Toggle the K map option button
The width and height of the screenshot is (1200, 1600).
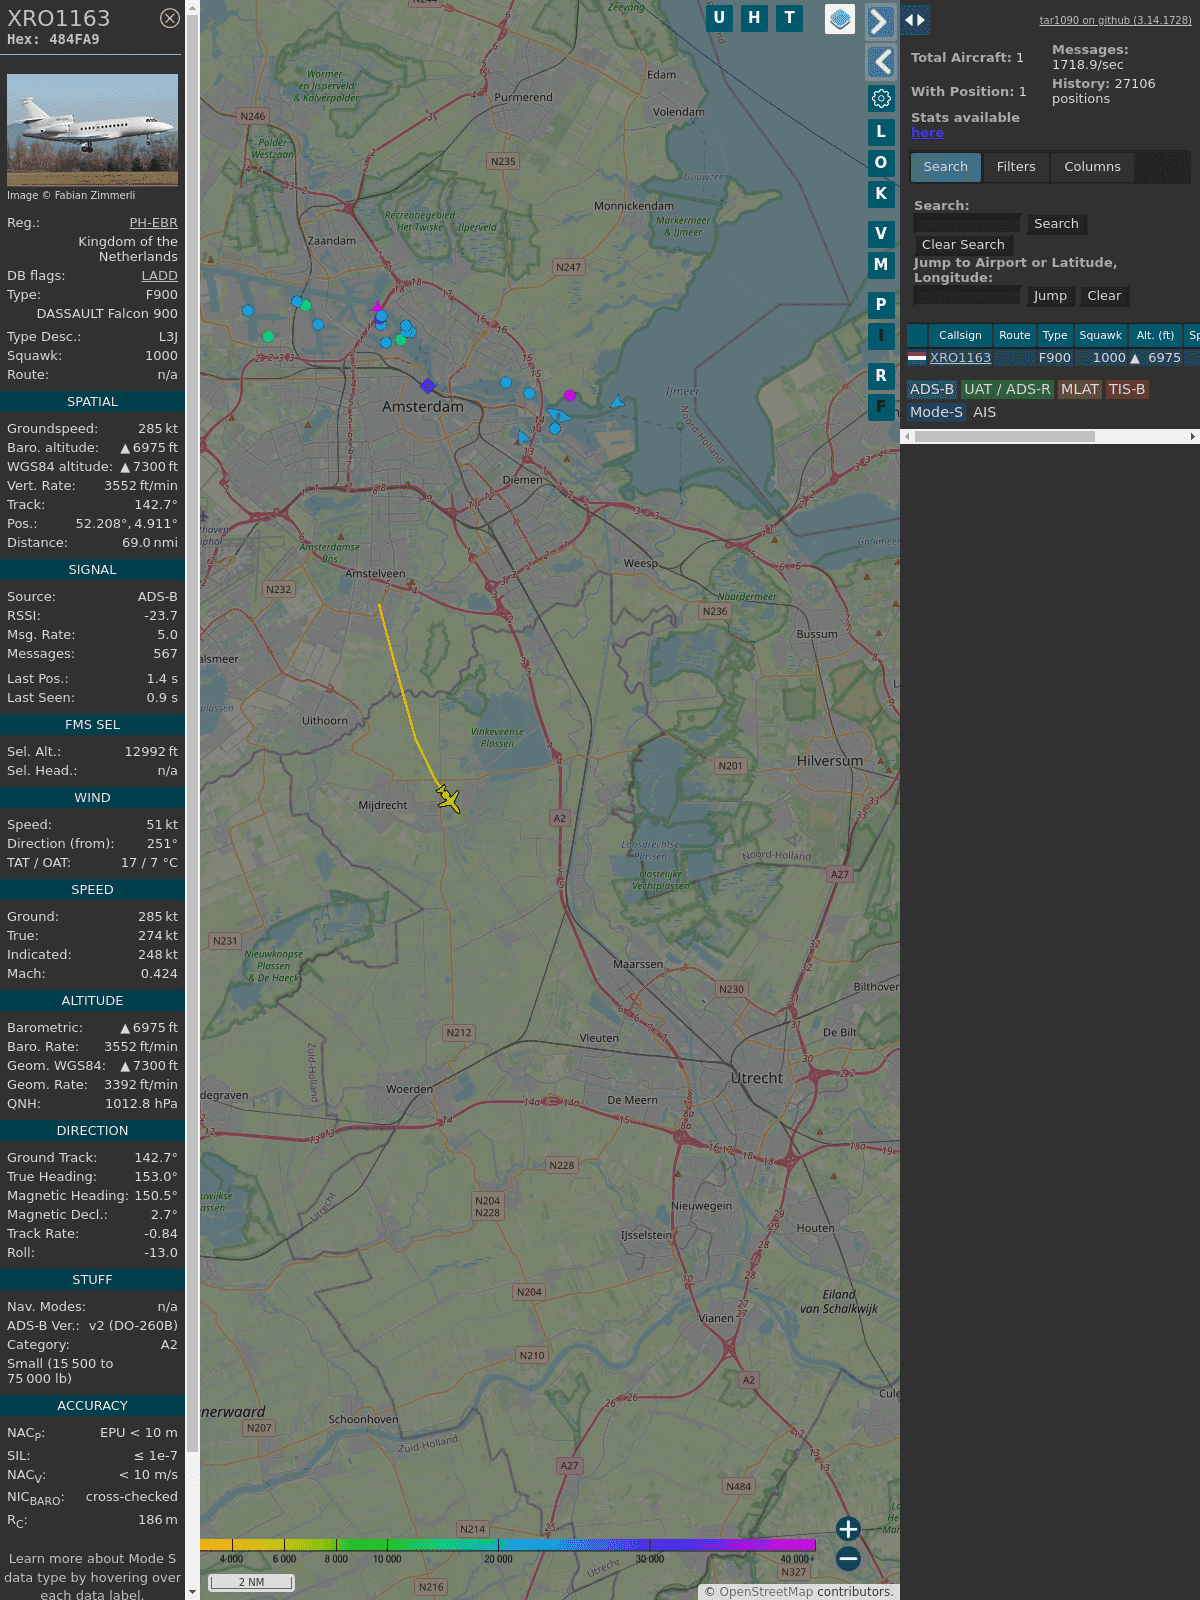tap(881, 193)
